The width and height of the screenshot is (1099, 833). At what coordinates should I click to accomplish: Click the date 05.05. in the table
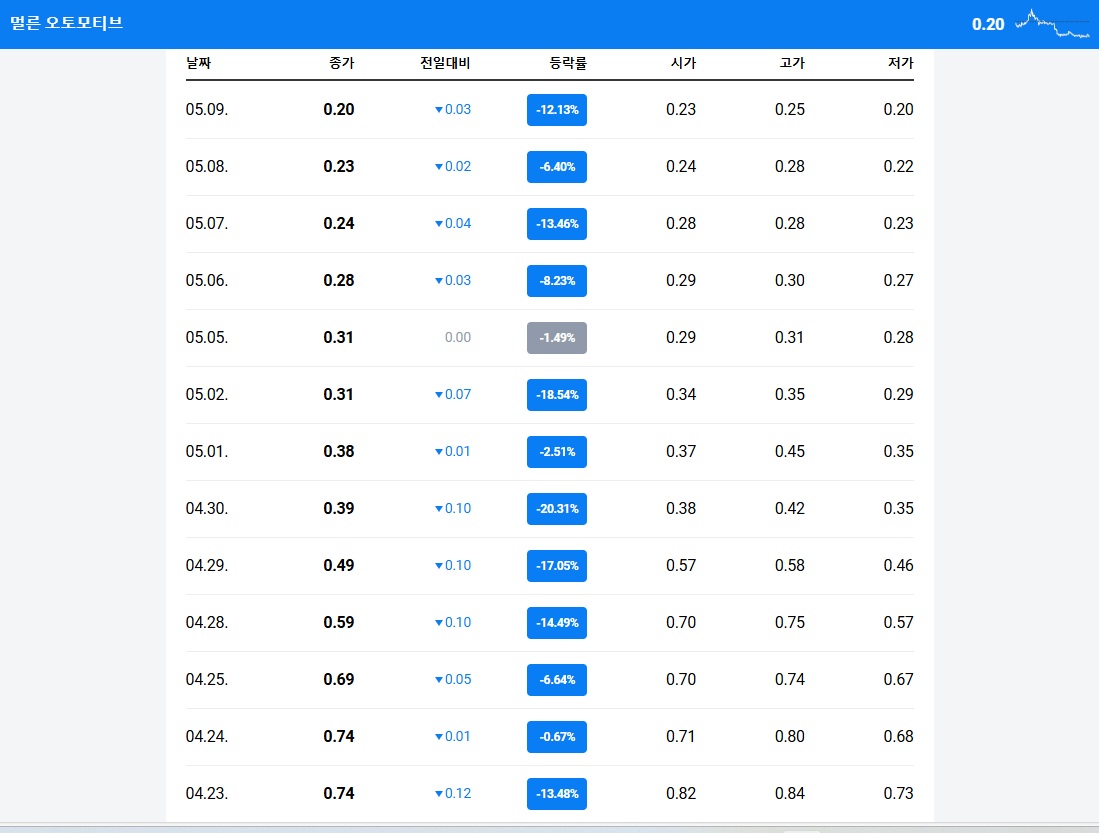(x=207, y=337)
